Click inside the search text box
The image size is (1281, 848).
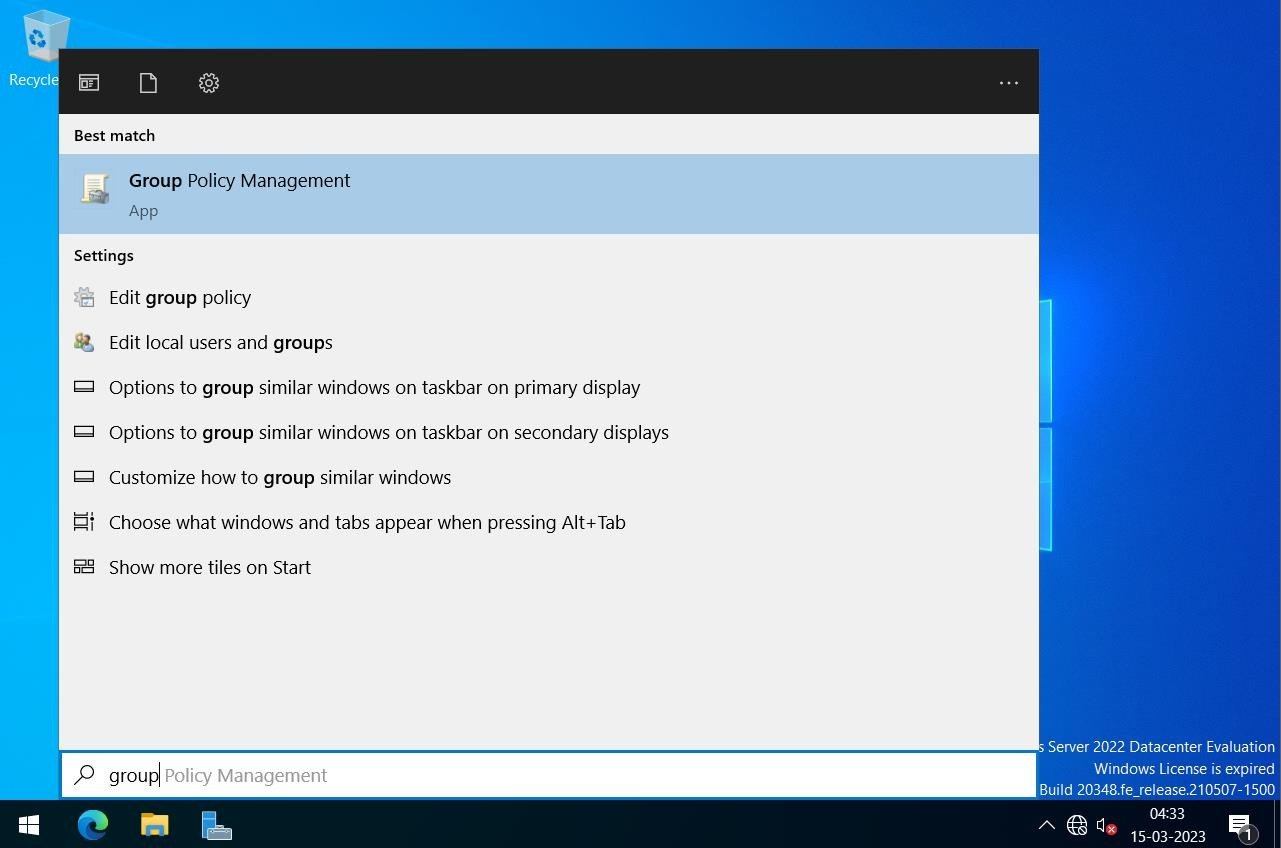(x=549, y=775)
